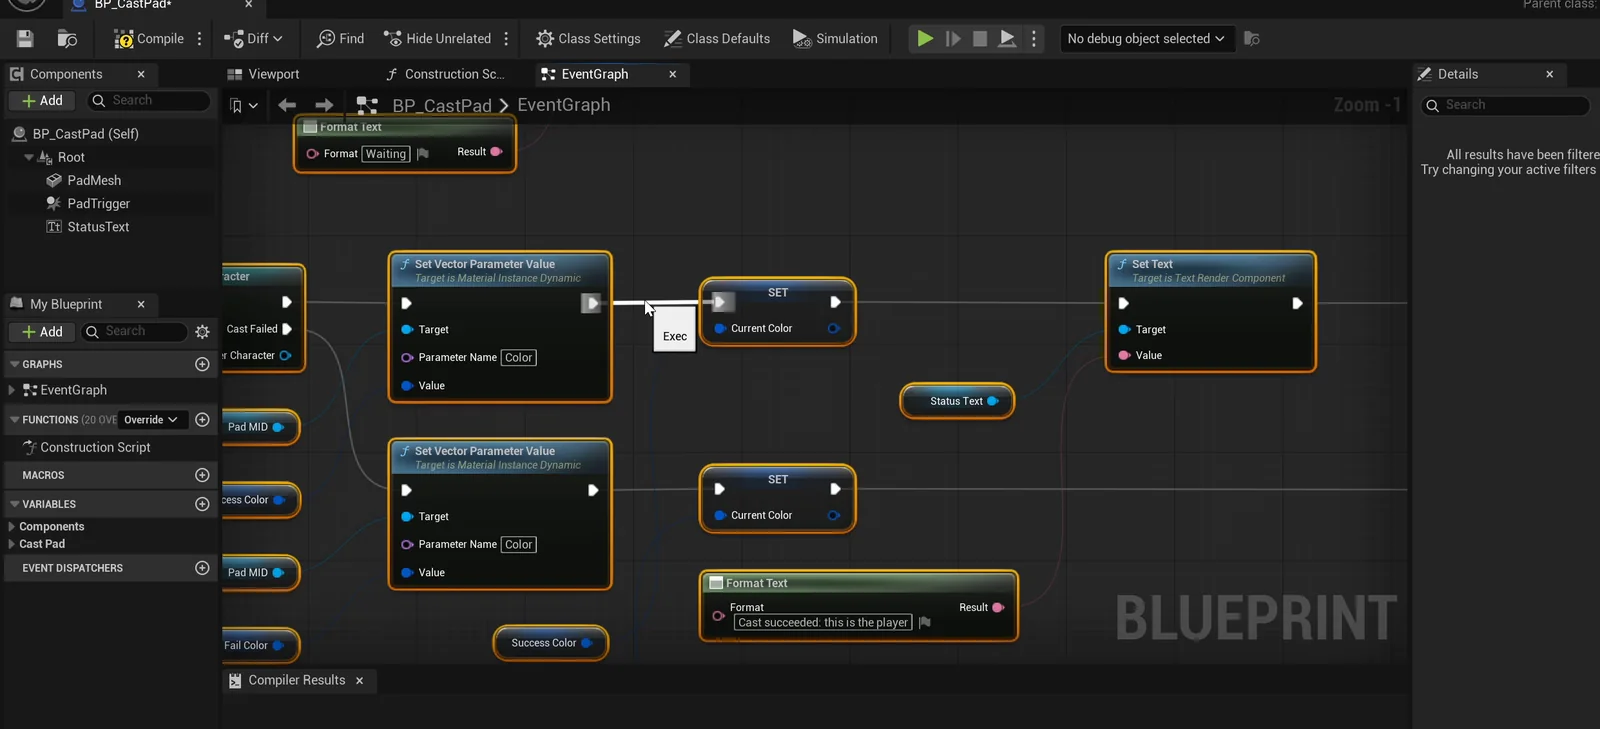Click the frame advance button
The height and width of the screenshot is (729, 1600).
953,39
